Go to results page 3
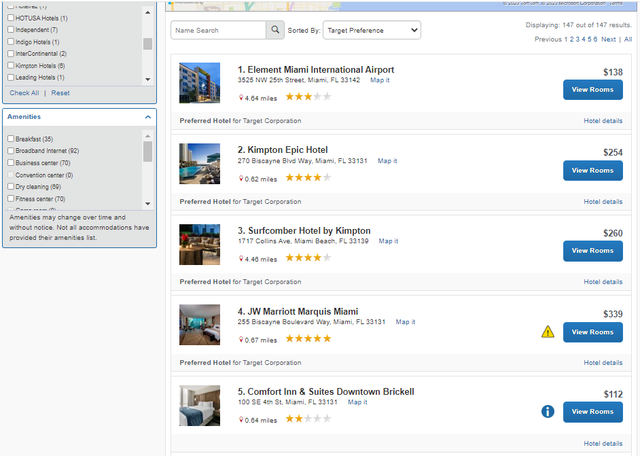This screenshot has width=640, height=456. point(578,39)
